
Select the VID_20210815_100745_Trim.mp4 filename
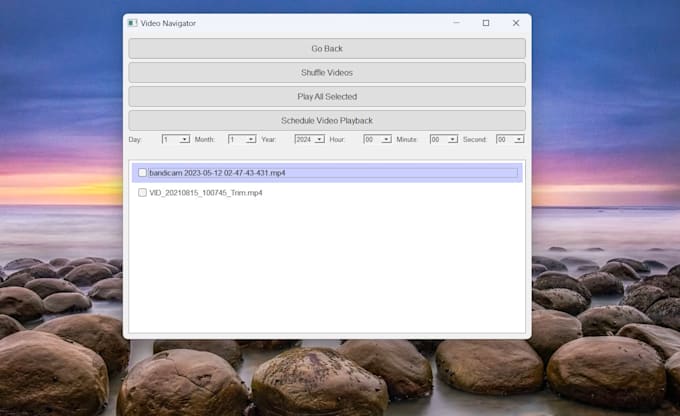click(x=206, y=193)
